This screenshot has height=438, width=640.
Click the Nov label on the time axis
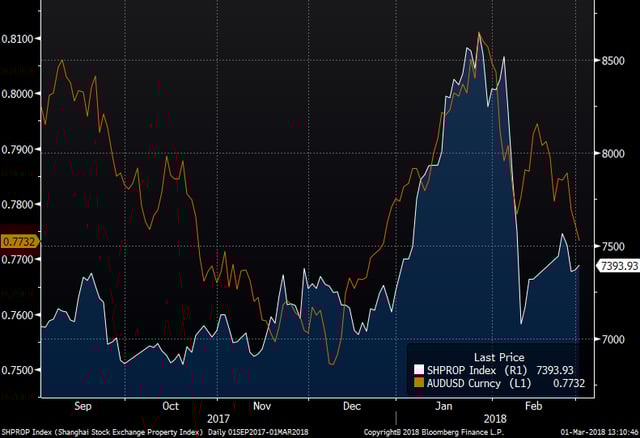263,407
